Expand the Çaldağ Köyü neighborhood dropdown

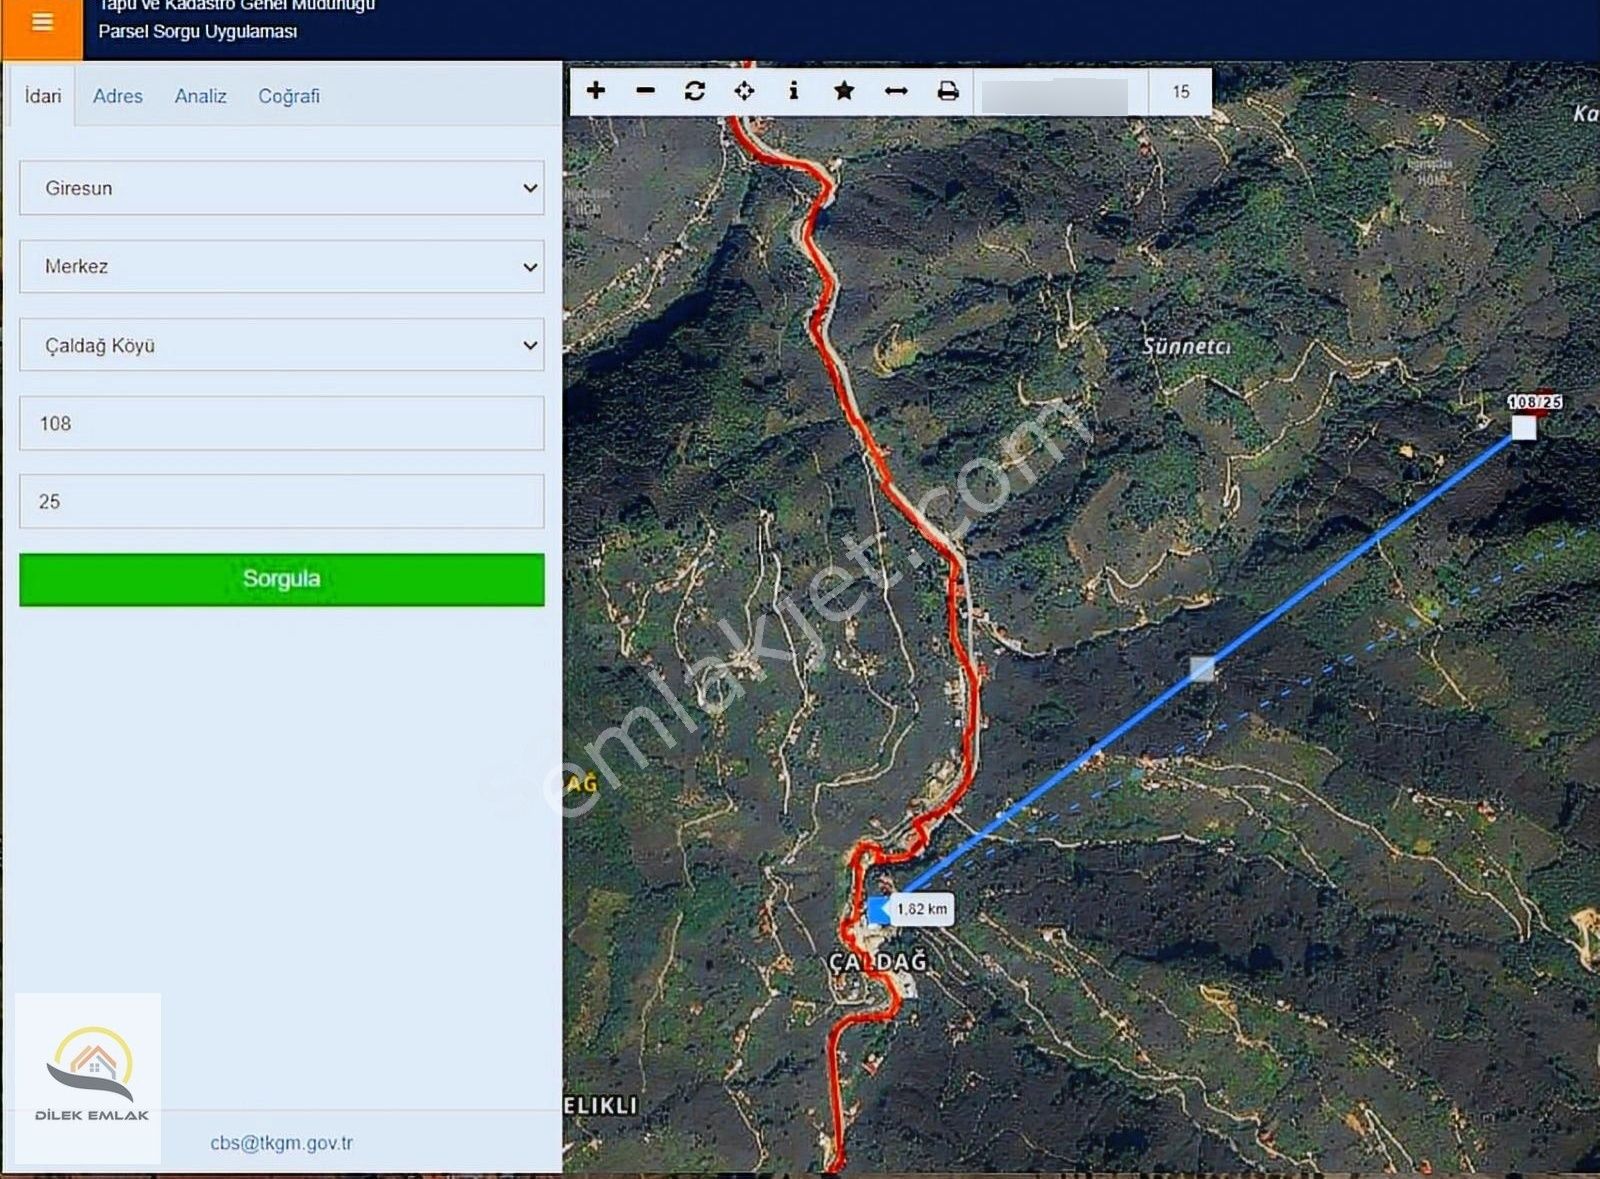[281, 345]
